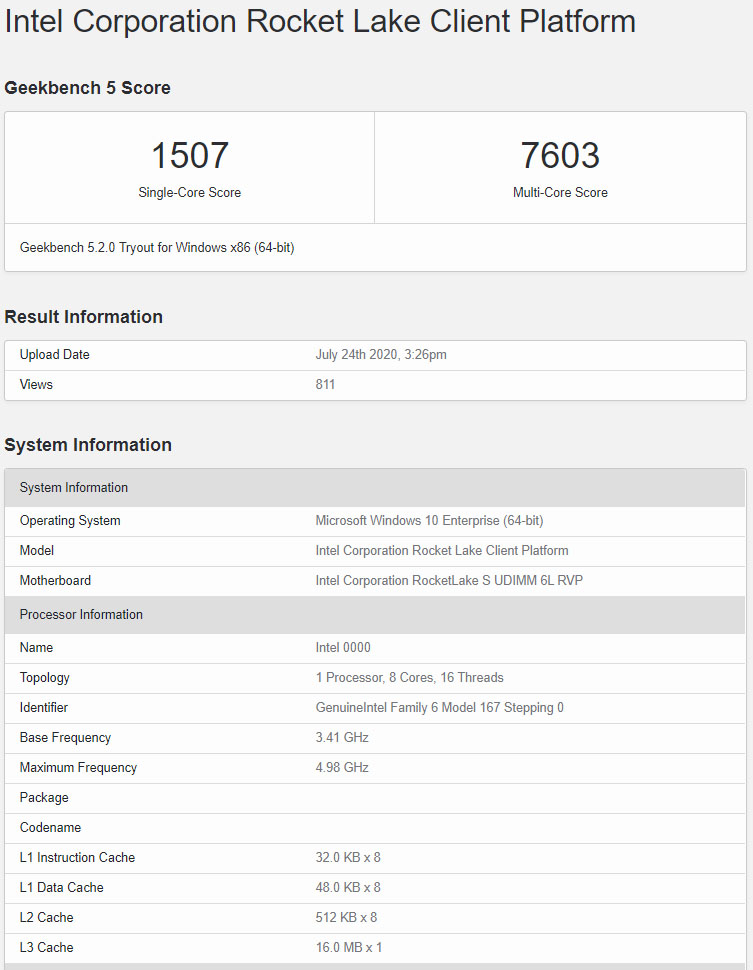Click the Single-Core Score label
Image resolution: width=753 pixels, height=970 pixels.
(x=189, y=192)
